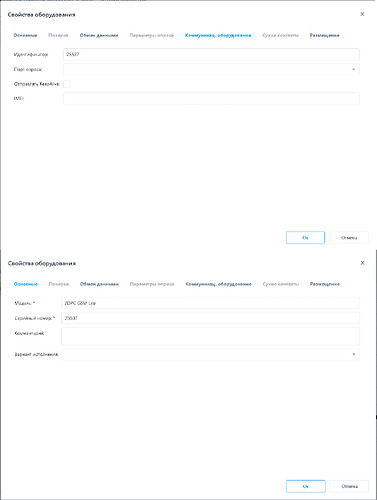Viewport: 377px width, 500px height.
Task: Open Обмен данными tab in the Модель dialog
Action: pos(99,284)
